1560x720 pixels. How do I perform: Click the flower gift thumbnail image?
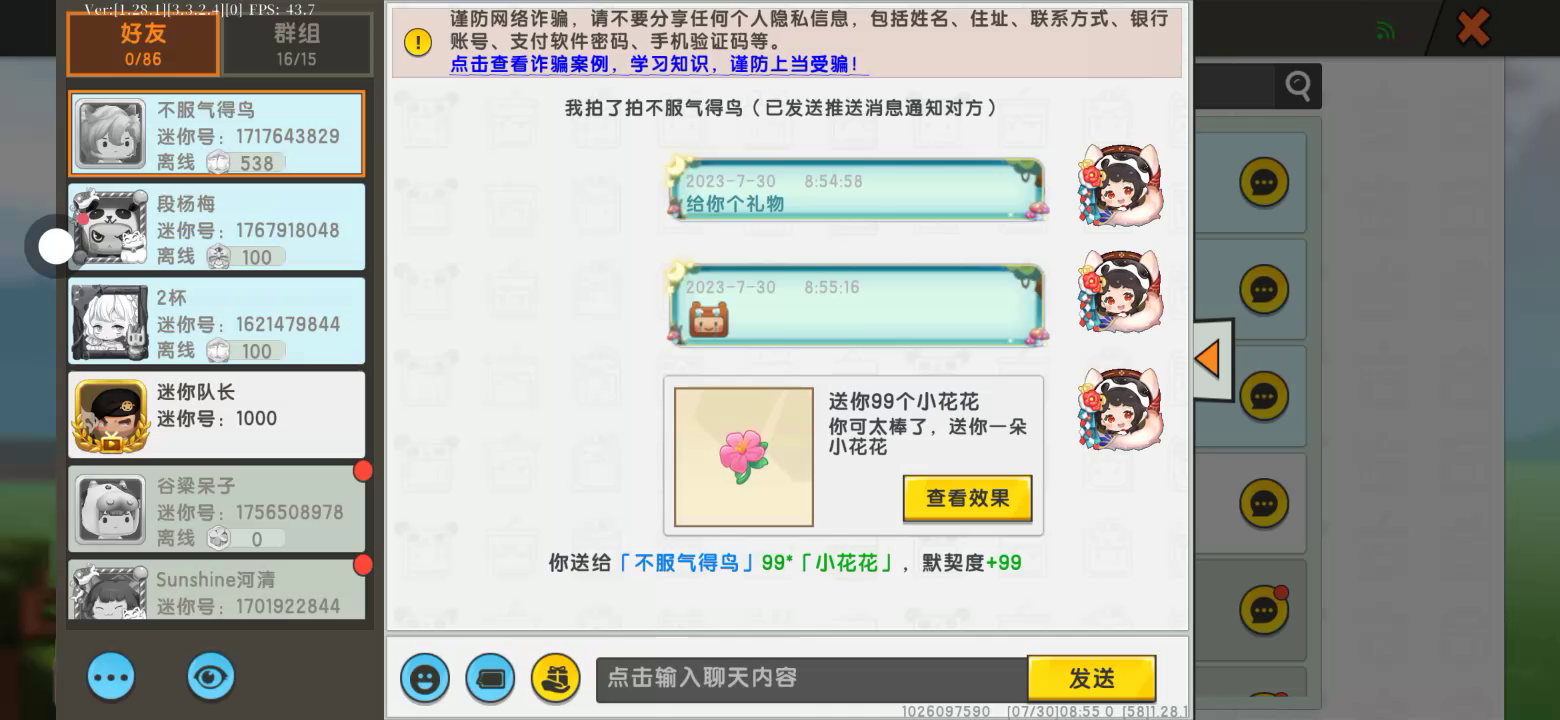(743, 457)
